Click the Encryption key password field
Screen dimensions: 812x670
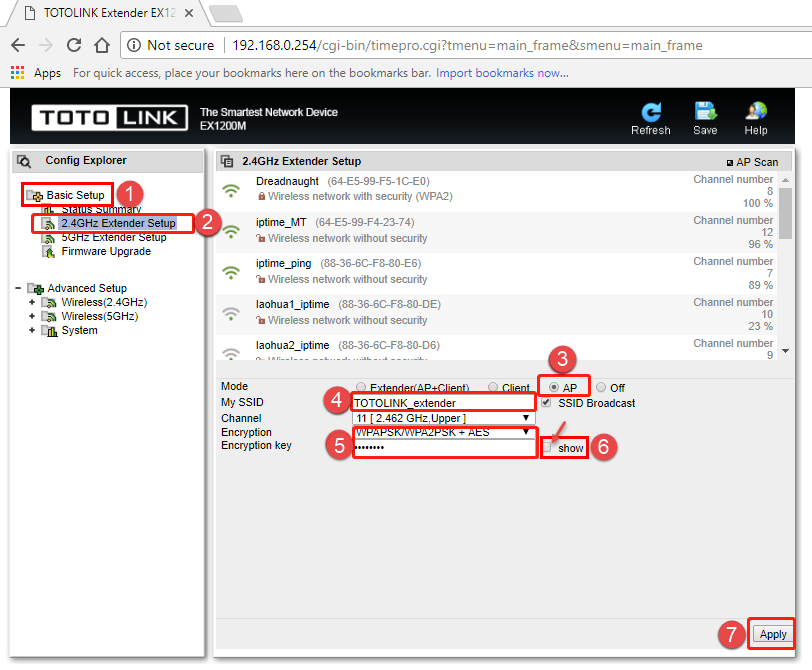point(444,447)
